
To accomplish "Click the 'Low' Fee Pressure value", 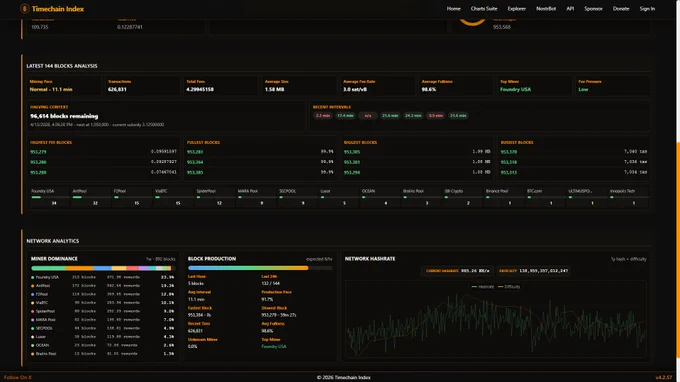I will click(583, 89).
